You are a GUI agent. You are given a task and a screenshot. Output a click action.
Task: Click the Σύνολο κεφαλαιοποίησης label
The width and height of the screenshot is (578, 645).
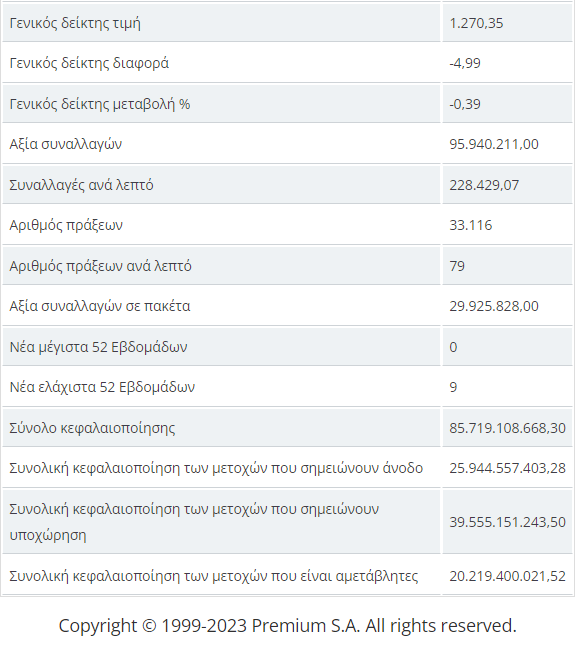click(92, 428)
